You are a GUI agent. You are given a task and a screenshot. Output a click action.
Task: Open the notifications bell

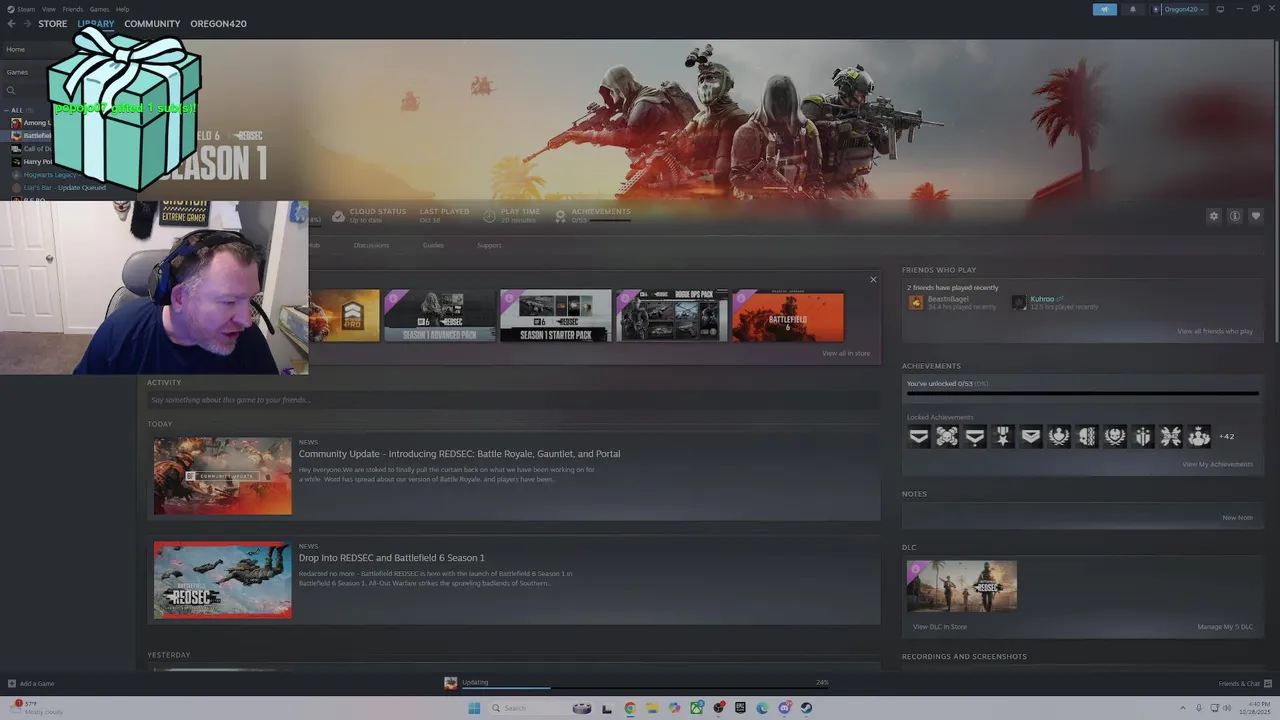click(x=1133, y=9)
